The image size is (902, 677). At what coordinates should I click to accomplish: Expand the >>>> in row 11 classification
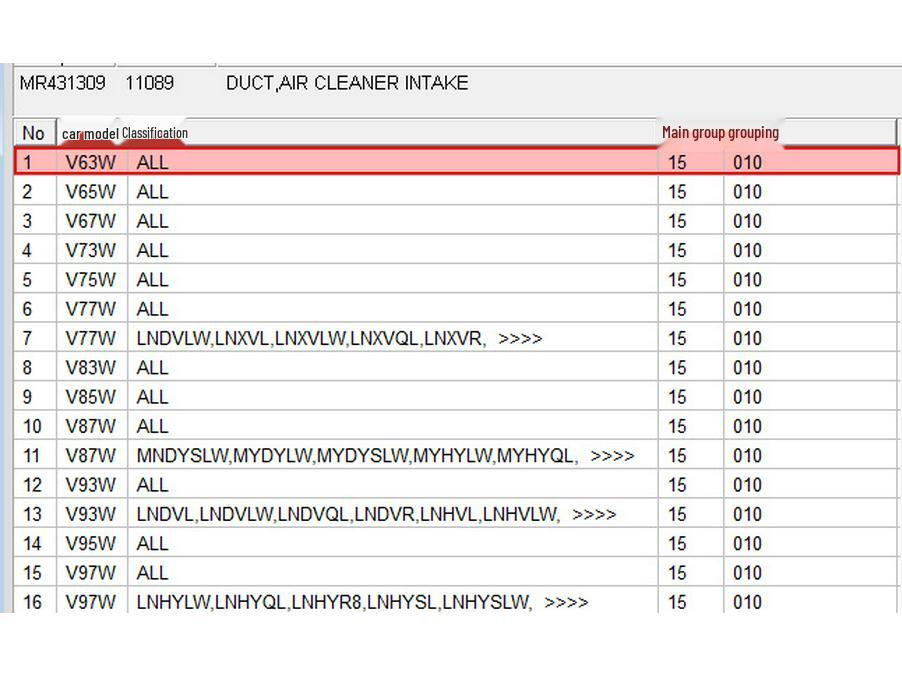point(612,456)
